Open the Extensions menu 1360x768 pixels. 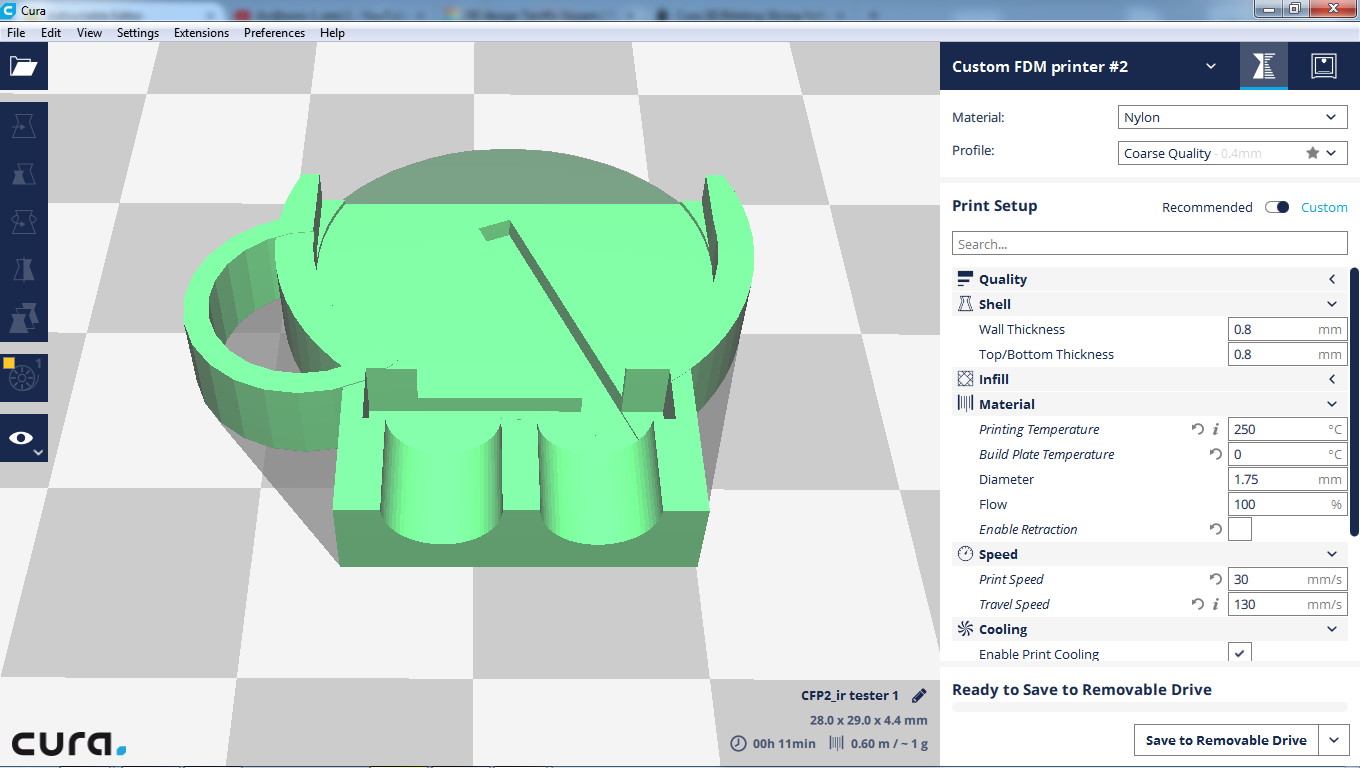point(201,33)
